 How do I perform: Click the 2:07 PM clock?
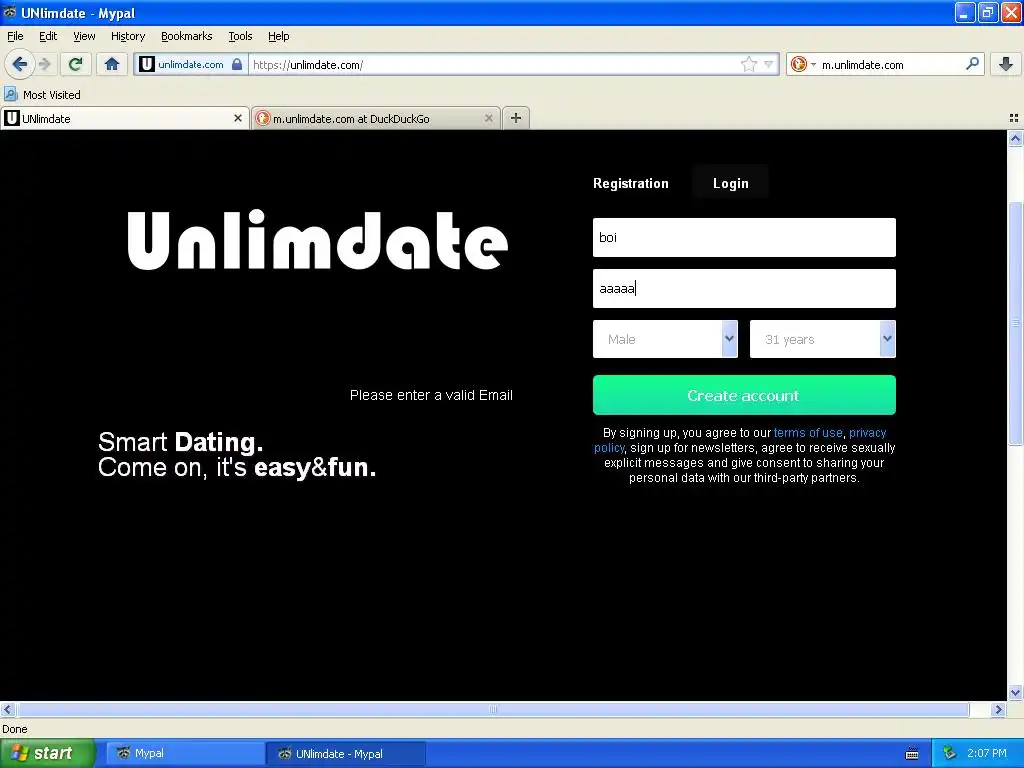[x=986, y=753]
